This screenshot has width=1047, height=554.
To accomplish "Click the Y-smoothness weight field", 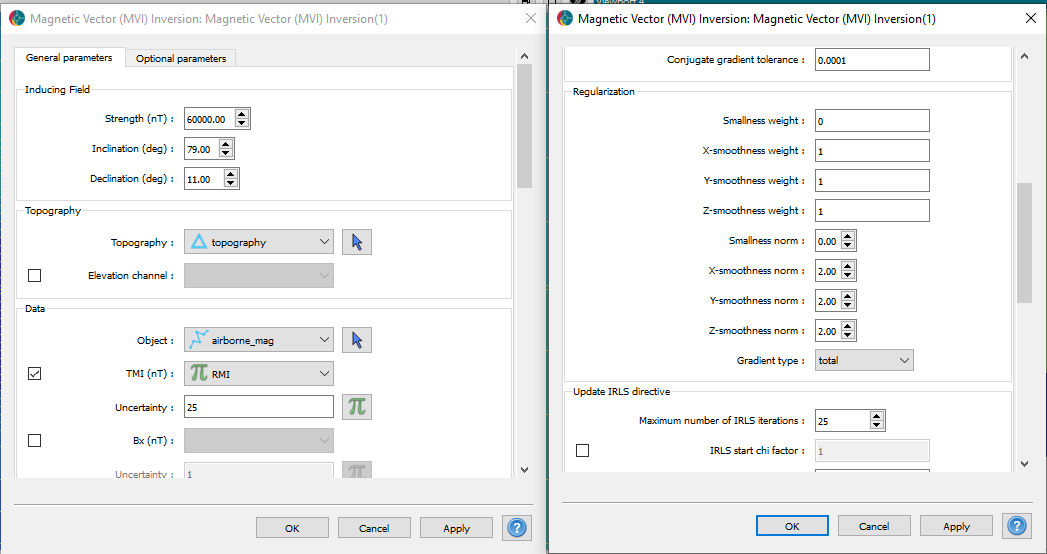I will 872,181.
